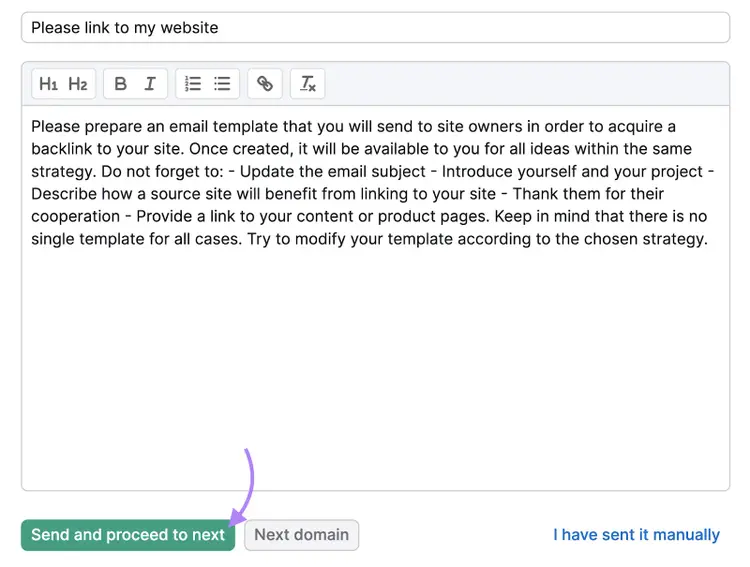The width and height of the screenshot is (750, 567).
Task: Place cursor after 'chosen strategy.' in body
Action: (x=709, y=239)
